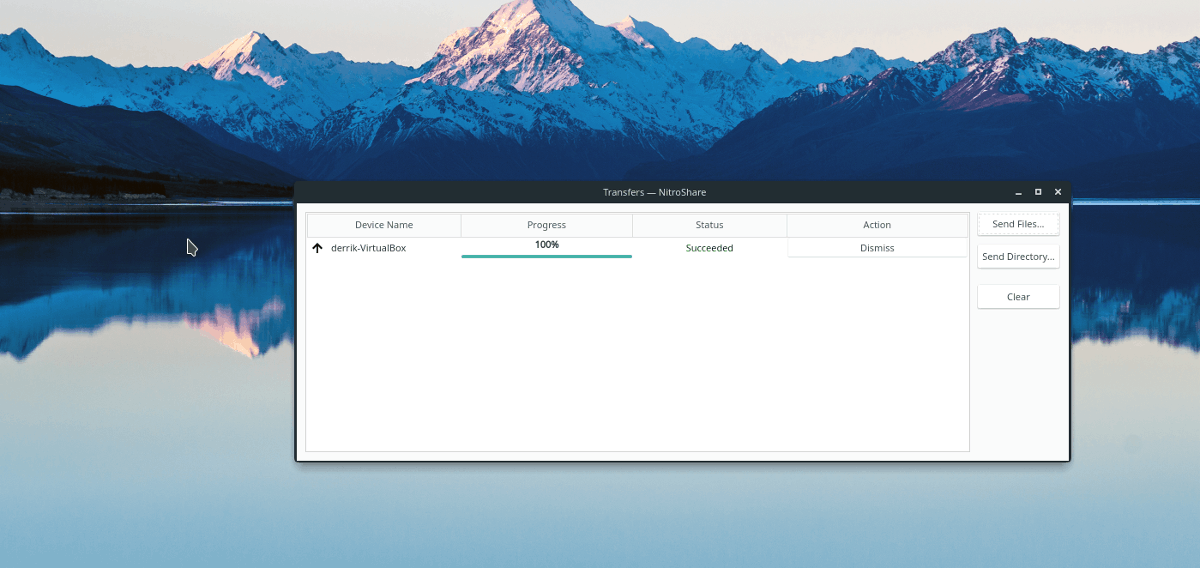1200x568 pixels.
Task: Click the Action column header
Action: [877, 225]
